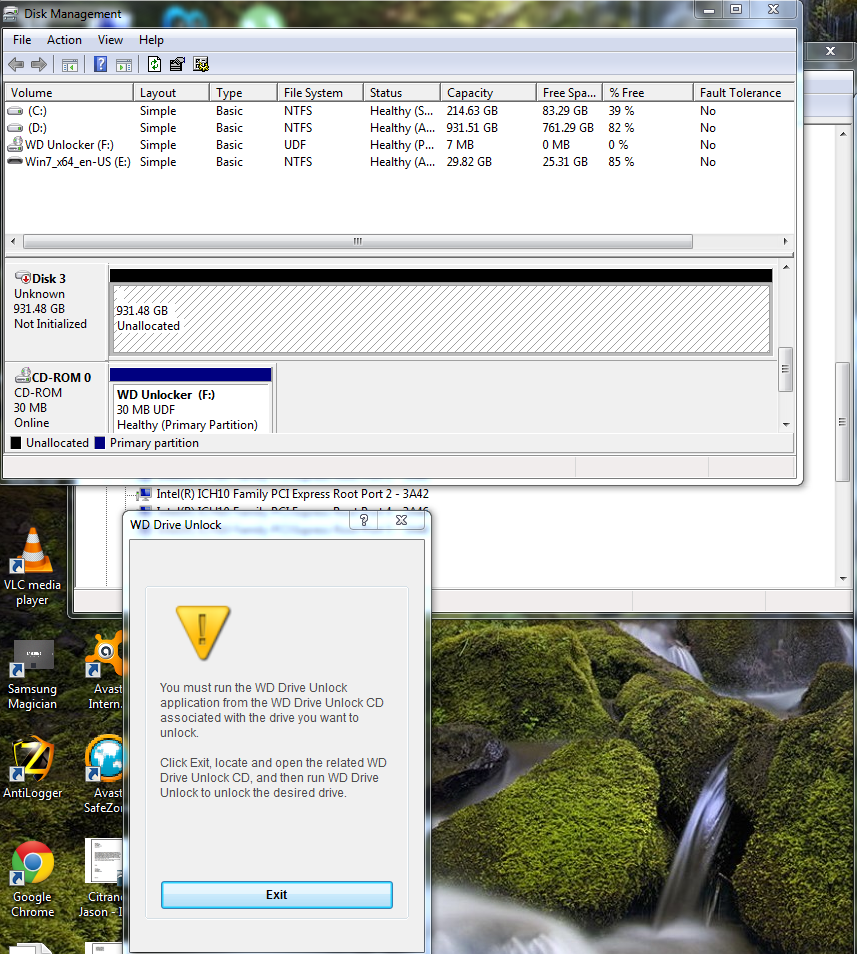The image size is (857, 954).
Task: Click the Refresh toolbar icon
Action: 154,64
